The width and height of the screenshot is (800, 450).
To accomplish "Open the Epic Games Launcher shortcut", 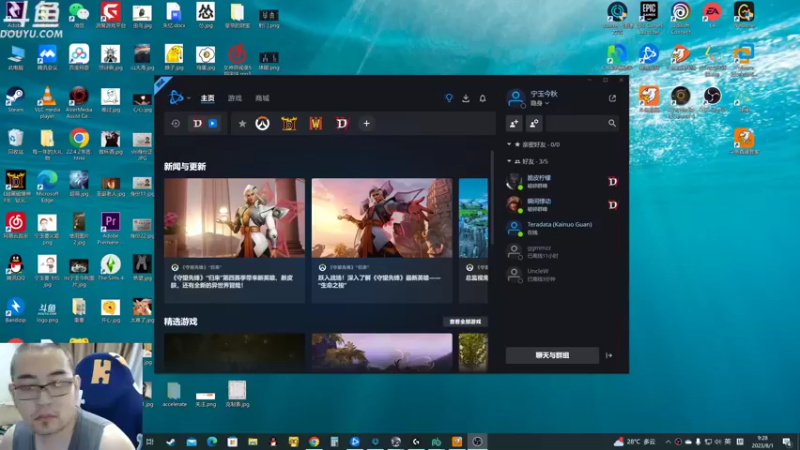I will [649, 17].
